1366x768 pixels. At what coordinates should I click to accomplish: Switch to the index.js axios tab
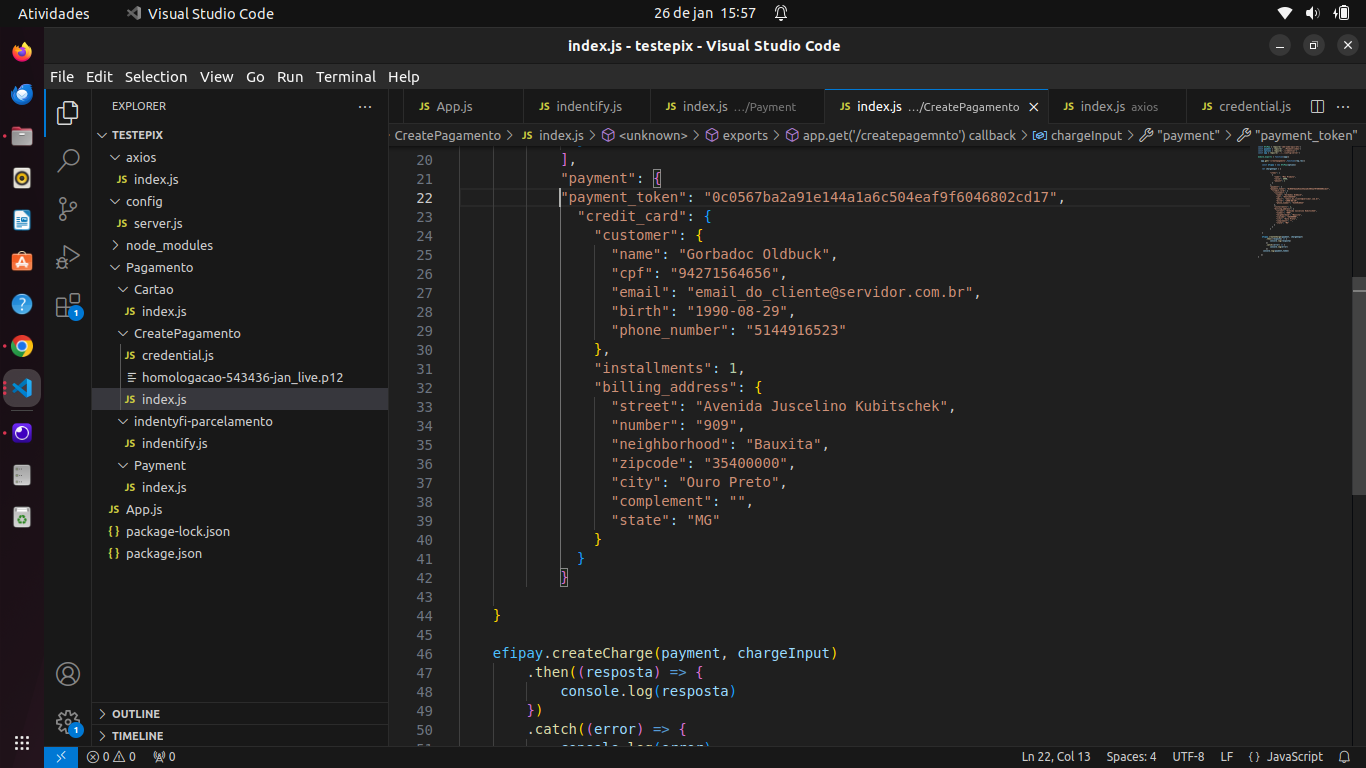point(1118,106)
